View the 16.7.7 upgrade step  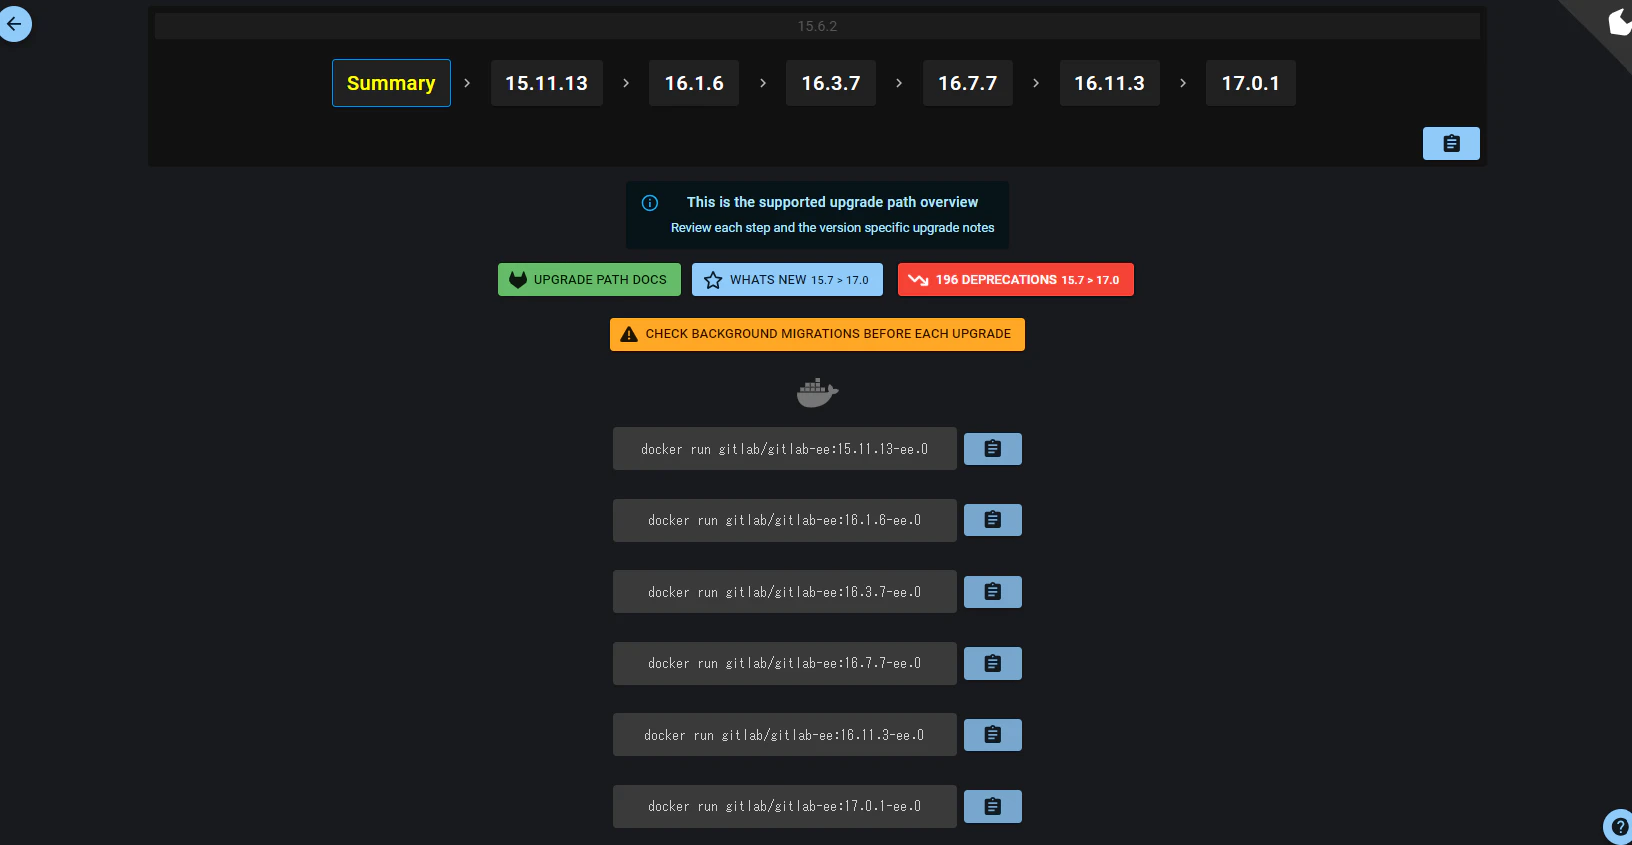tap(968, 83)
